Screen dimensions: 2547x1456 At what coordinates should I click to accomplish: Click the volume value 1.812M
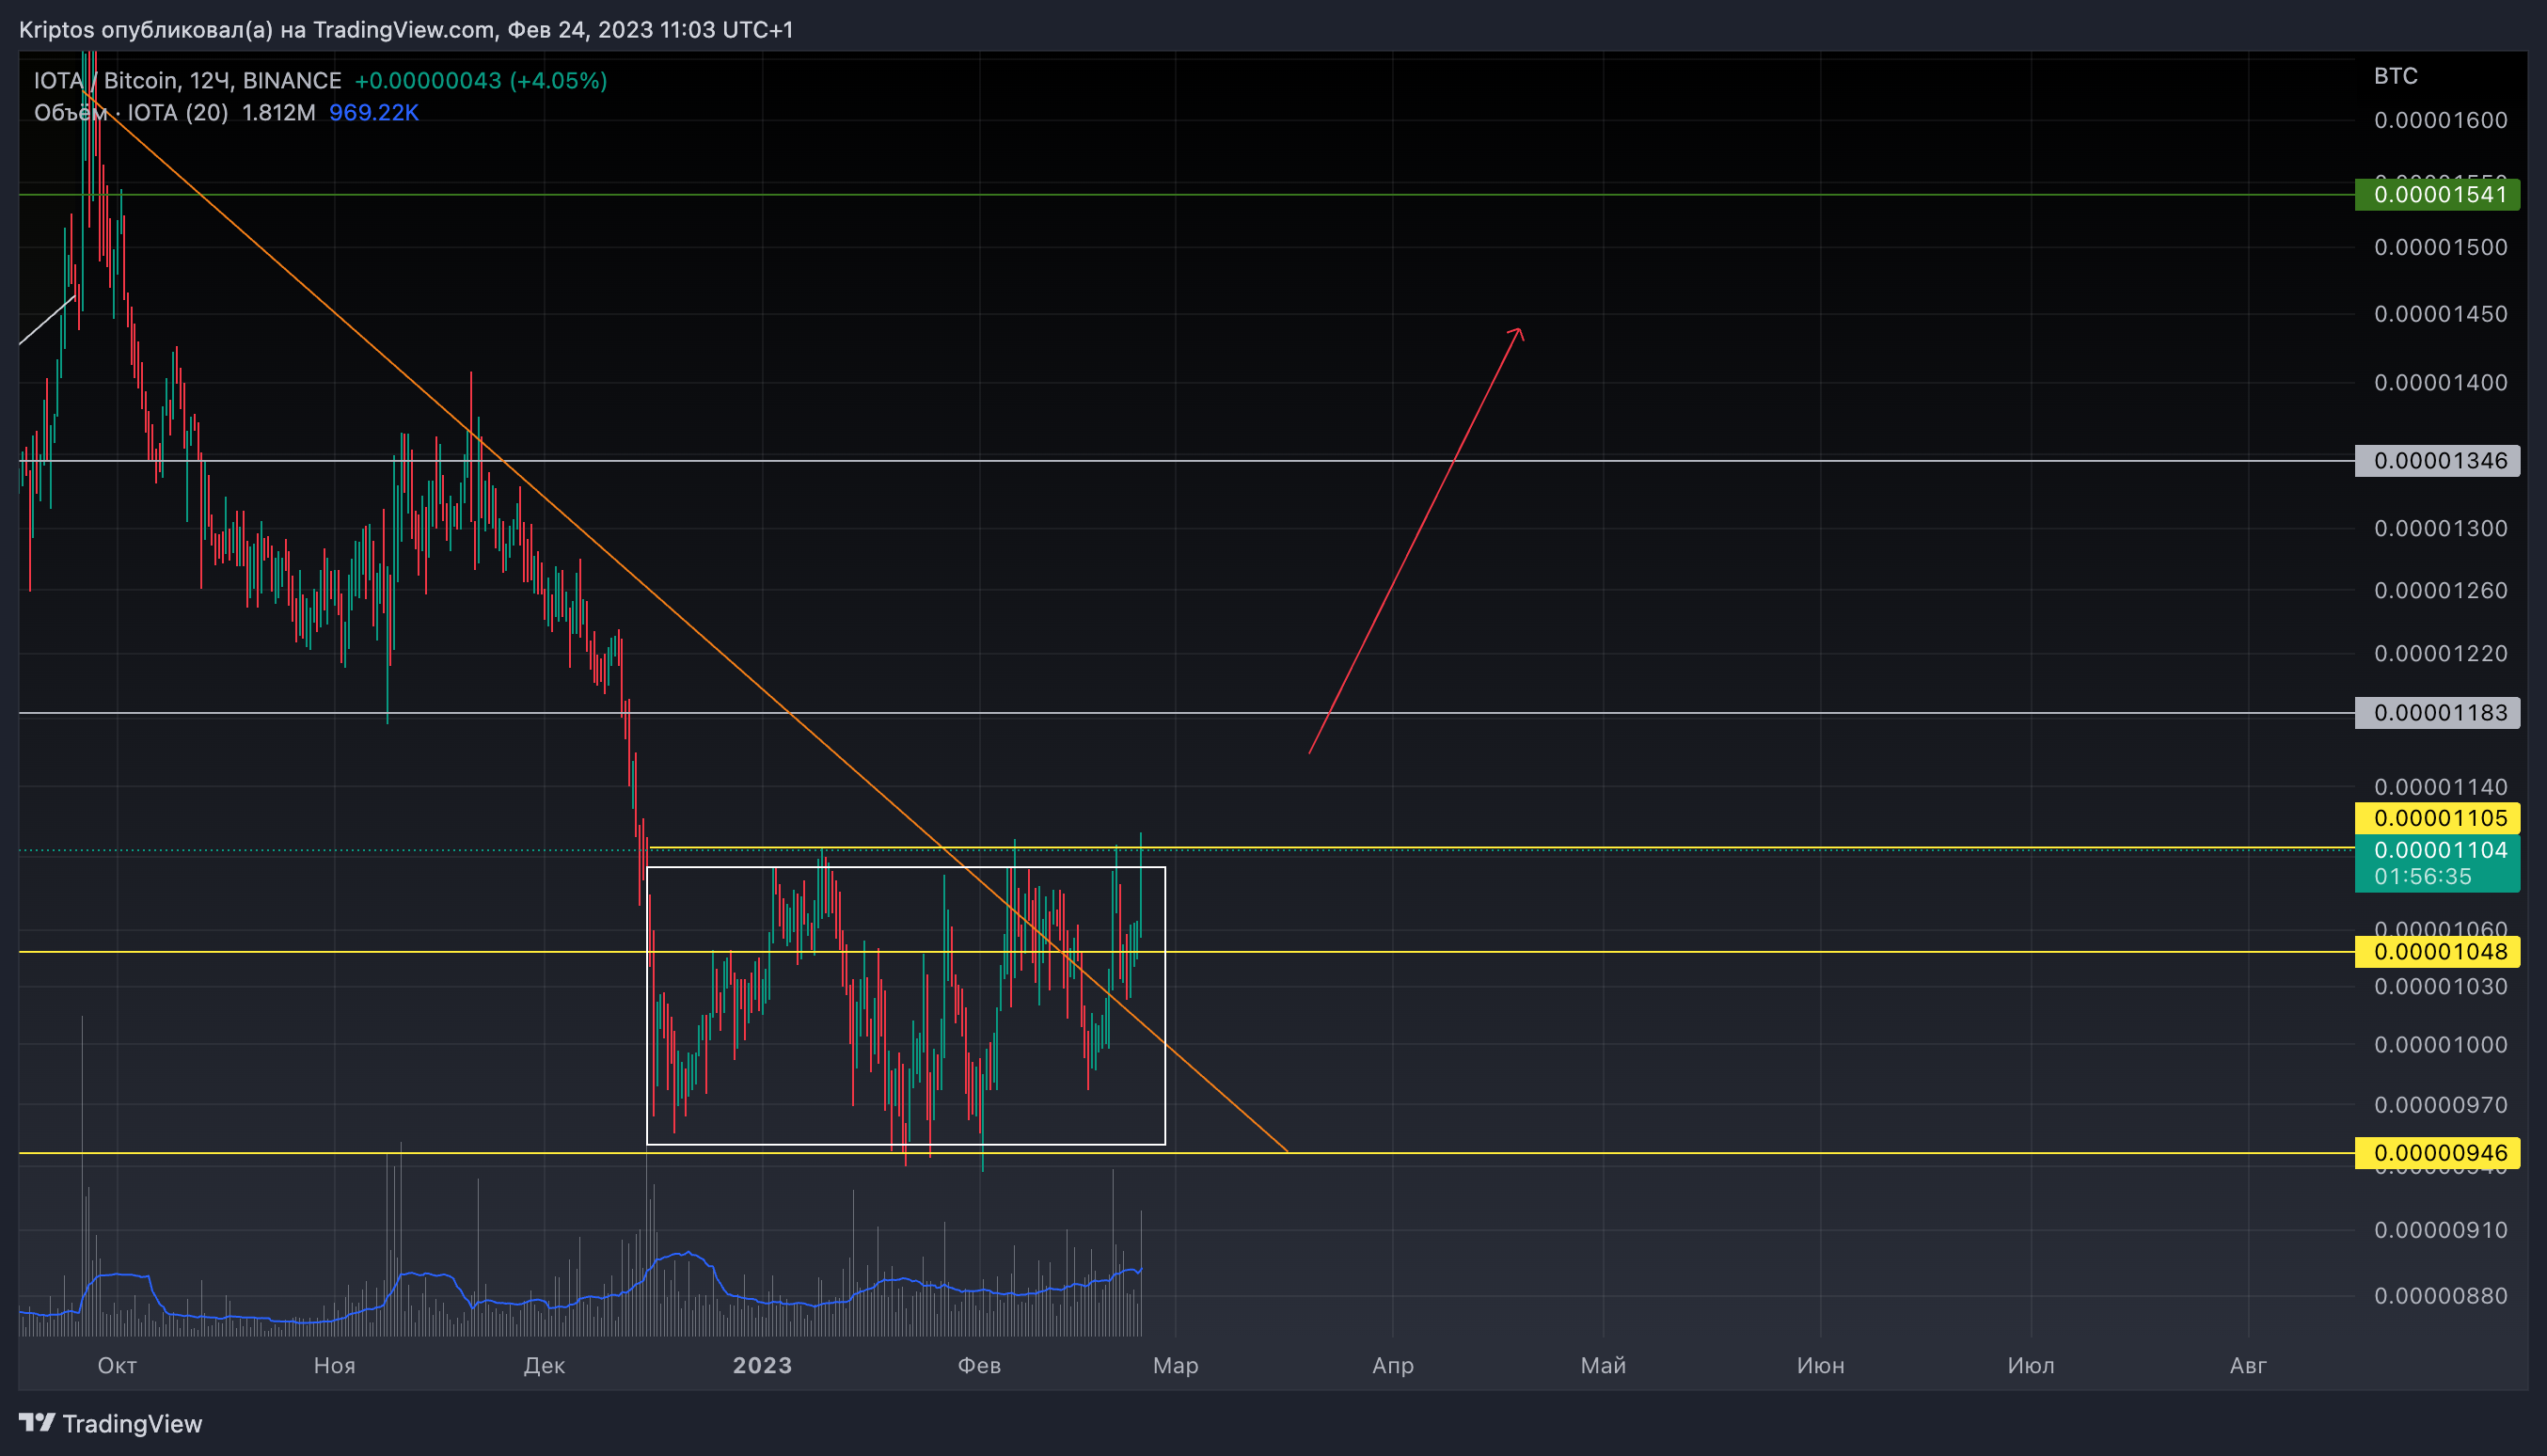click(279, 112)
